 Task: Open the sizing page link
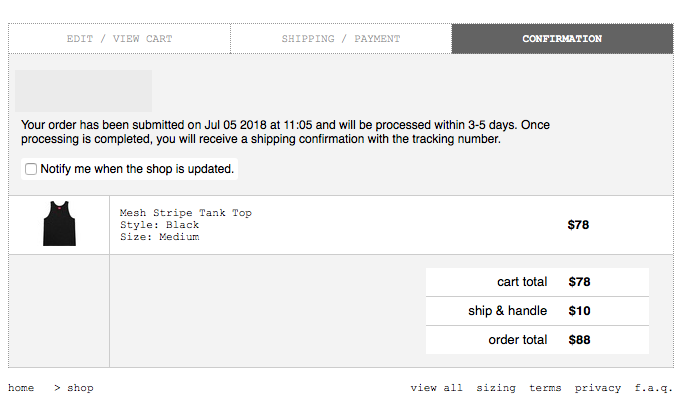click(496, 388)
